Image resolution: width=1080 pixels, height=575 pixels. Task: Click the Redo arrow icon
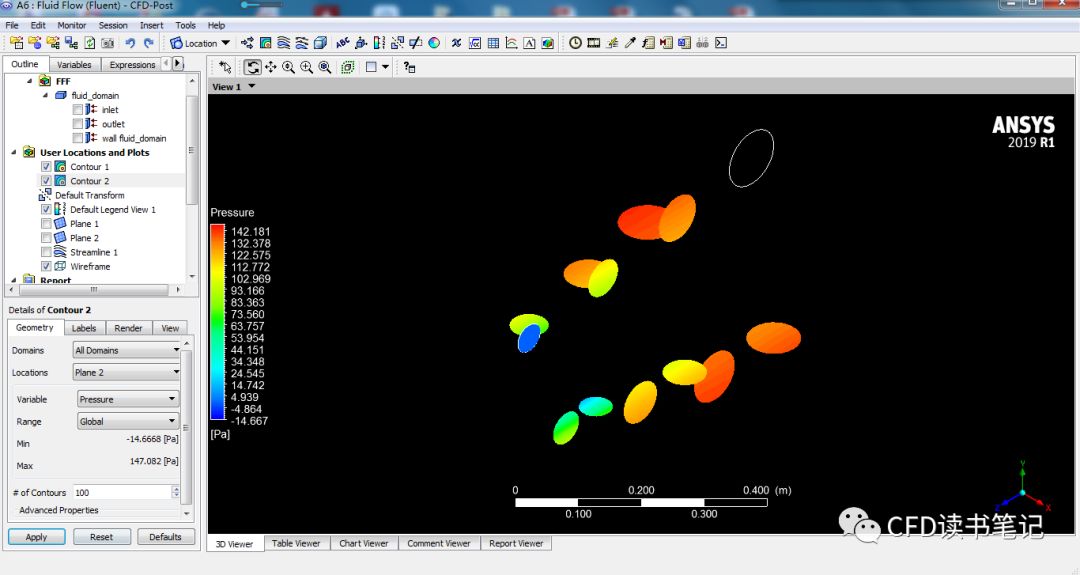point(149,43)
